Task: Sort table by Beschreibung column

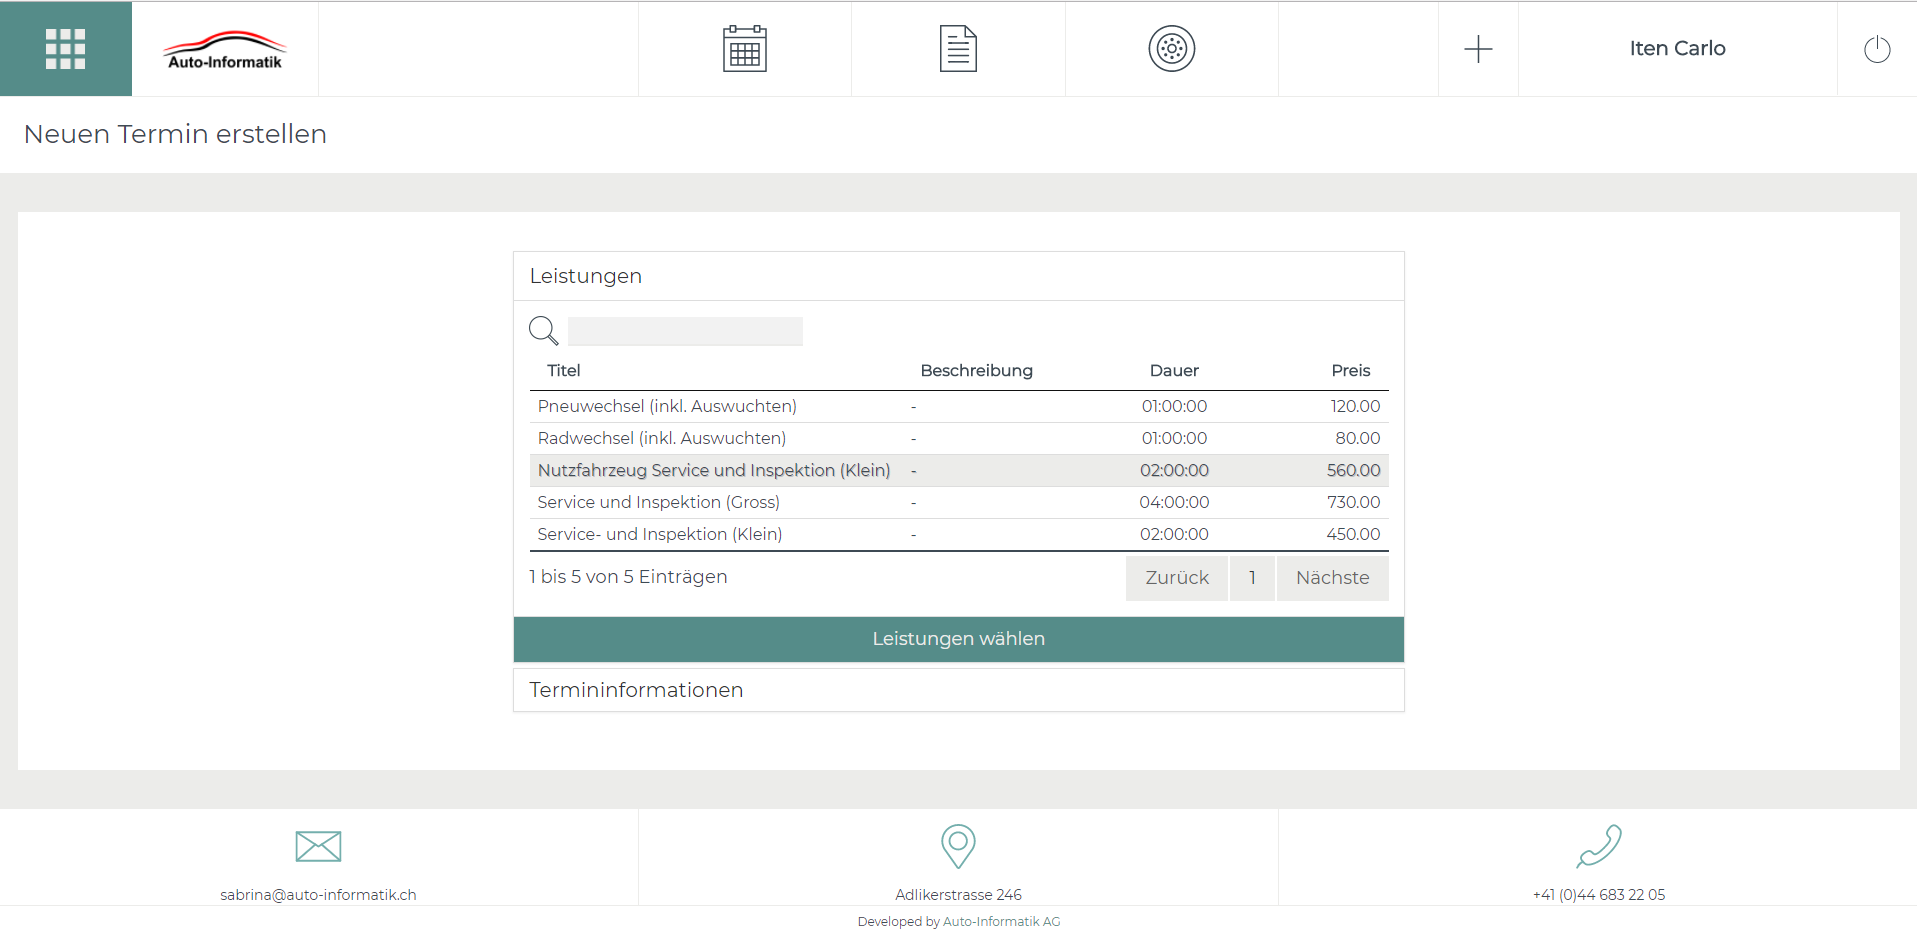Action: [x=976, y=370]
